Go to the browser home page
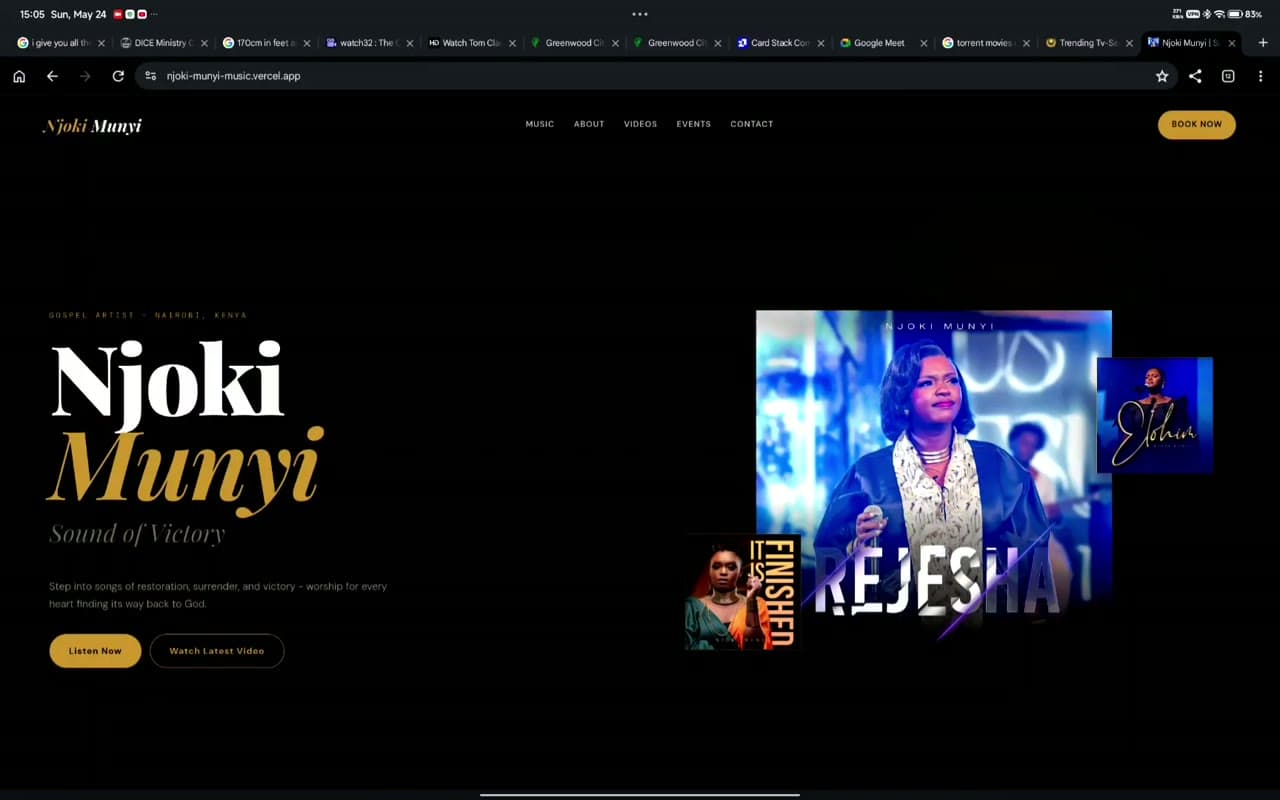This screenshot has height=800, width=1280. [x=19, y=76]
